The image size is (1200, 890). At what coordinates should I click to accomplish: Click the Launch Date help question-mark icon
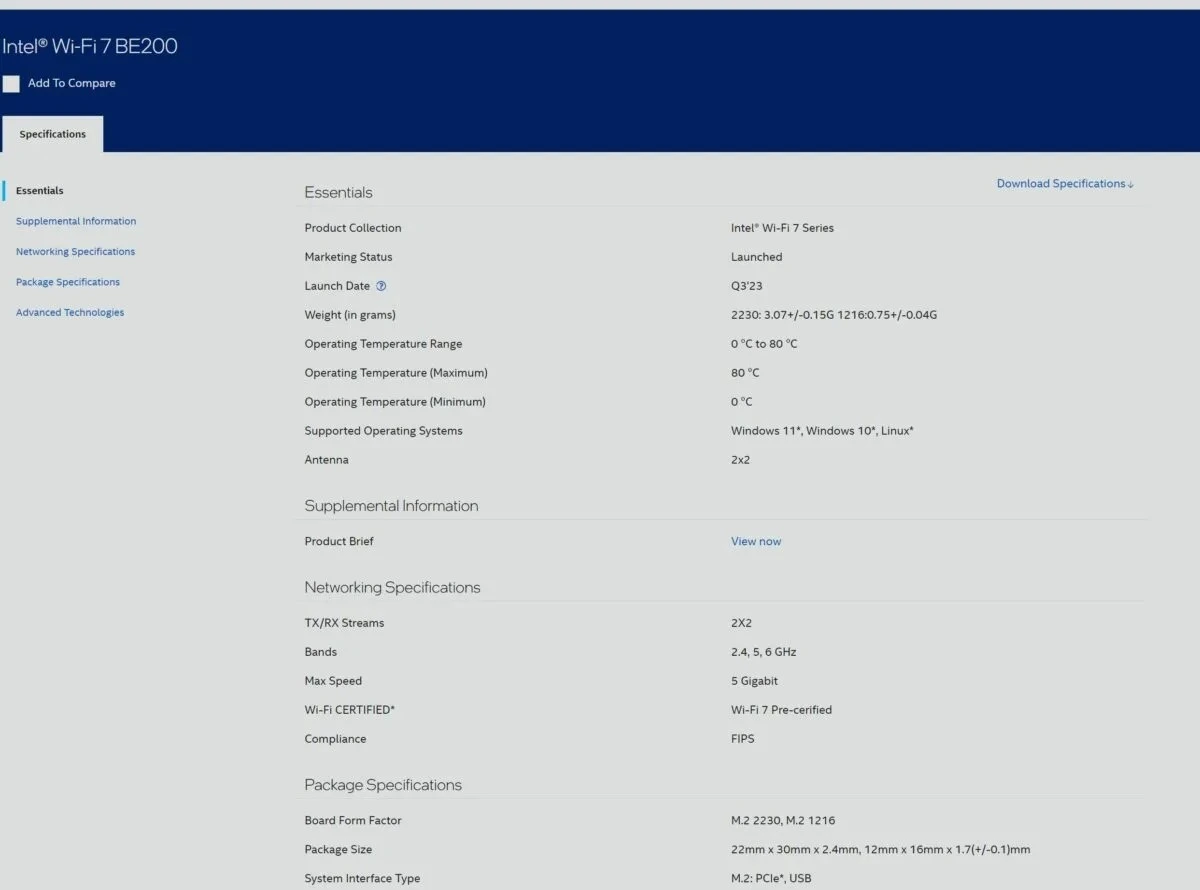[381, 286]
